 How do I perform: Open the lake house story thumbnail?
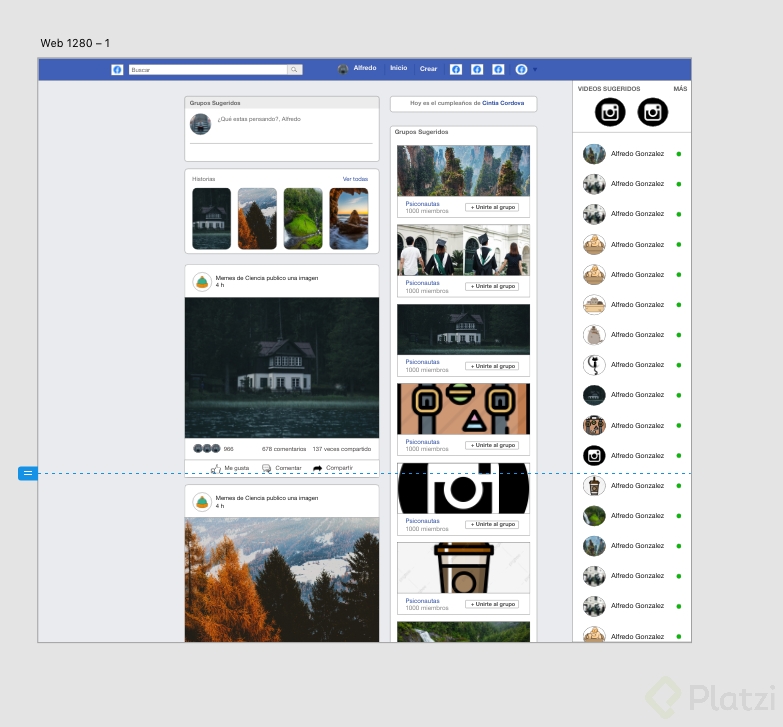[212, 218]
